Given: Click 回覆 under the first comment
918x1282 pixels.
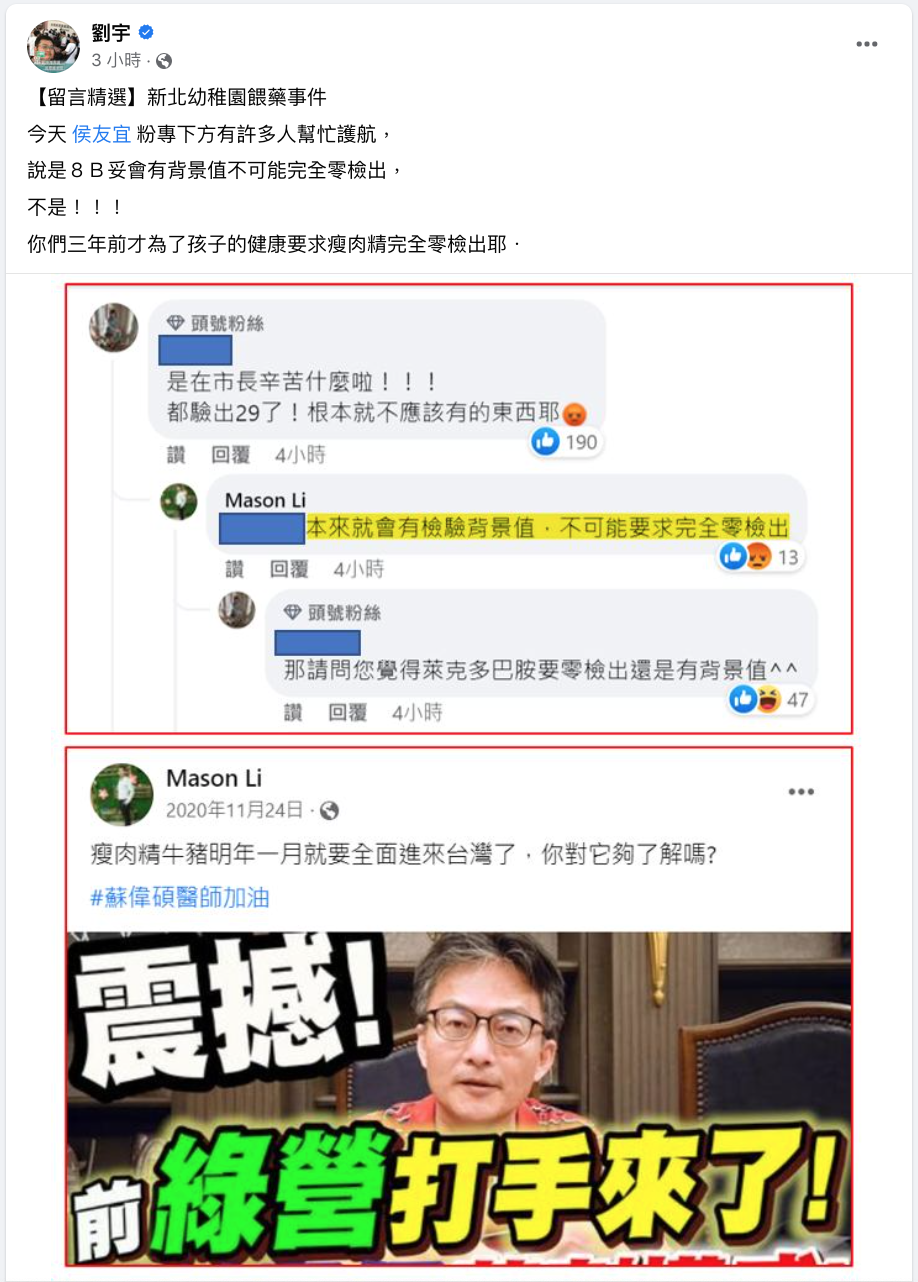Looking at the screenshot, I should [x=230, y=455].
